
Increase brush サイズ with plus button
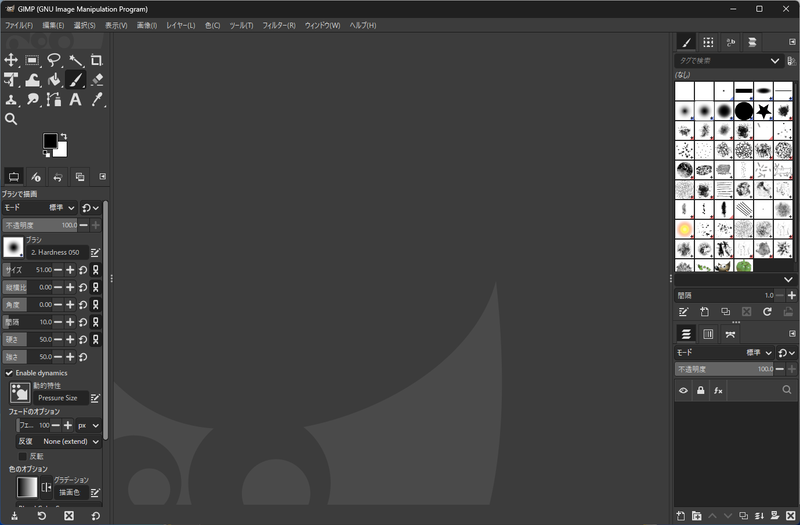tap(70, 270)
